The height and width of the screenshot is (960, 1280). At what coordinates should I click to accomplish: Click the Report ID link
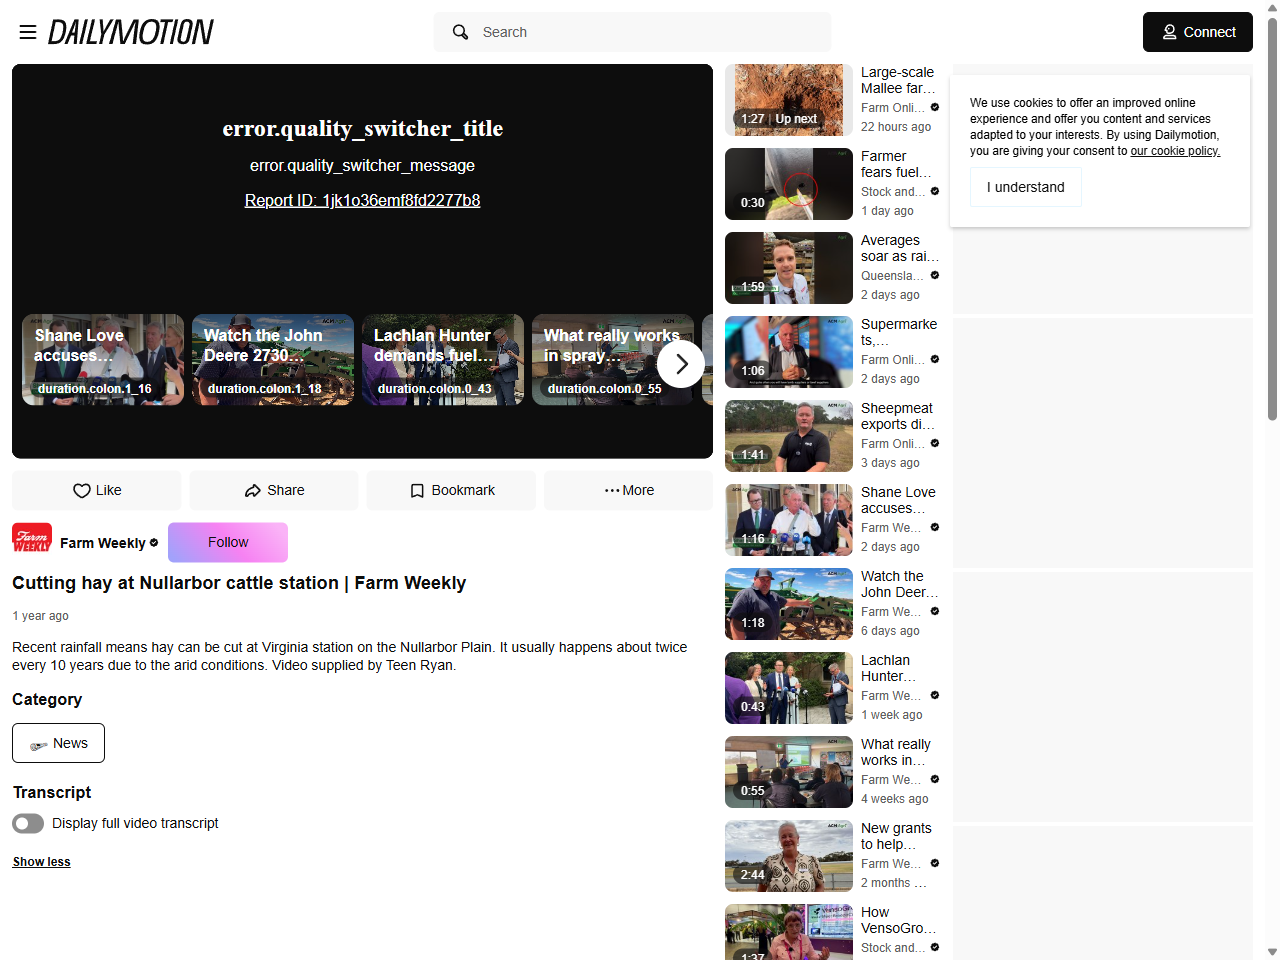click(362, 200)
